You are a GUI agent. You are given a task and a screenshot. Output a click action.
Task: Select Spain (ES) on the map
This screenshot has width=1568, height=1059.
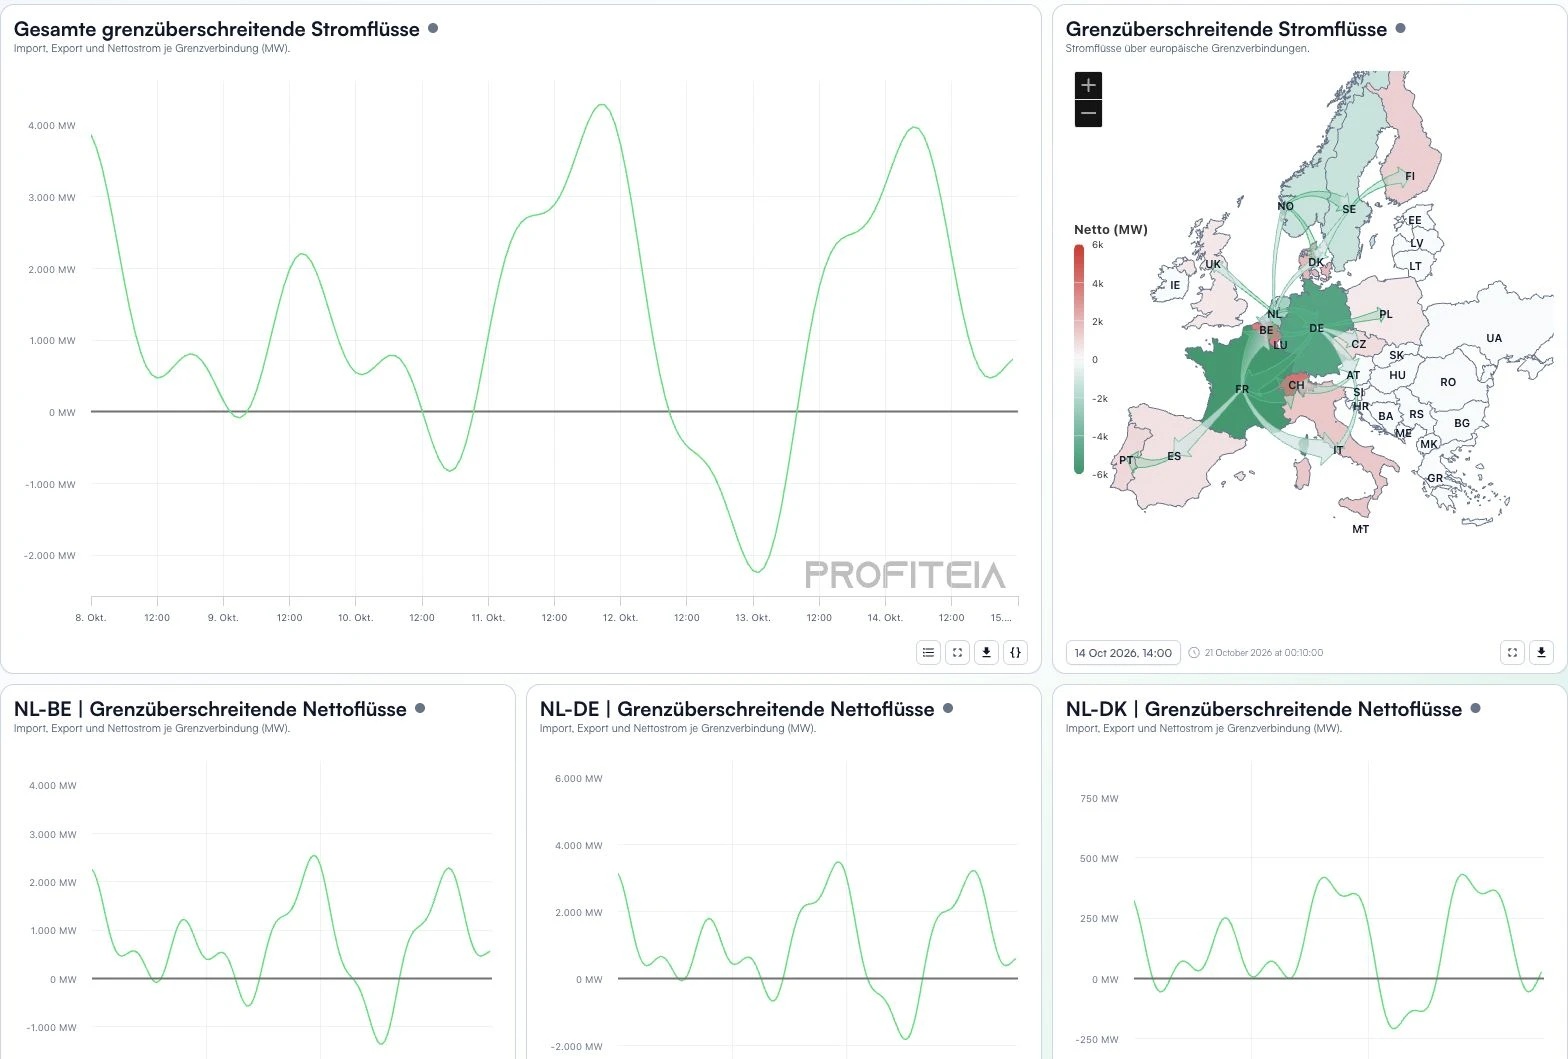tap(1174, 456)
